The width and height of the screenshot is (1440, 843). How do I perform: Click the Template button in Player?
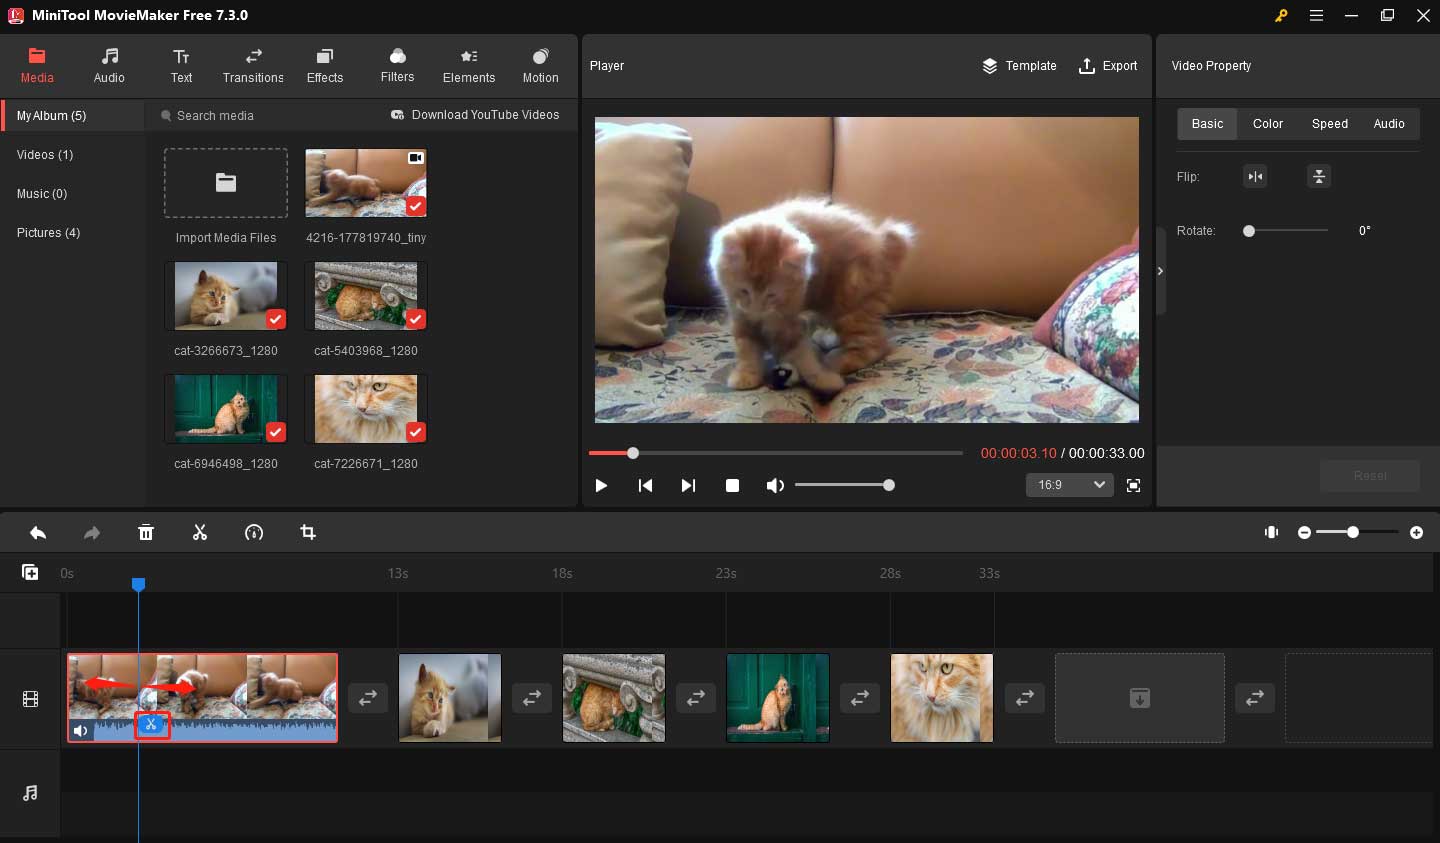coord(1019,66)
